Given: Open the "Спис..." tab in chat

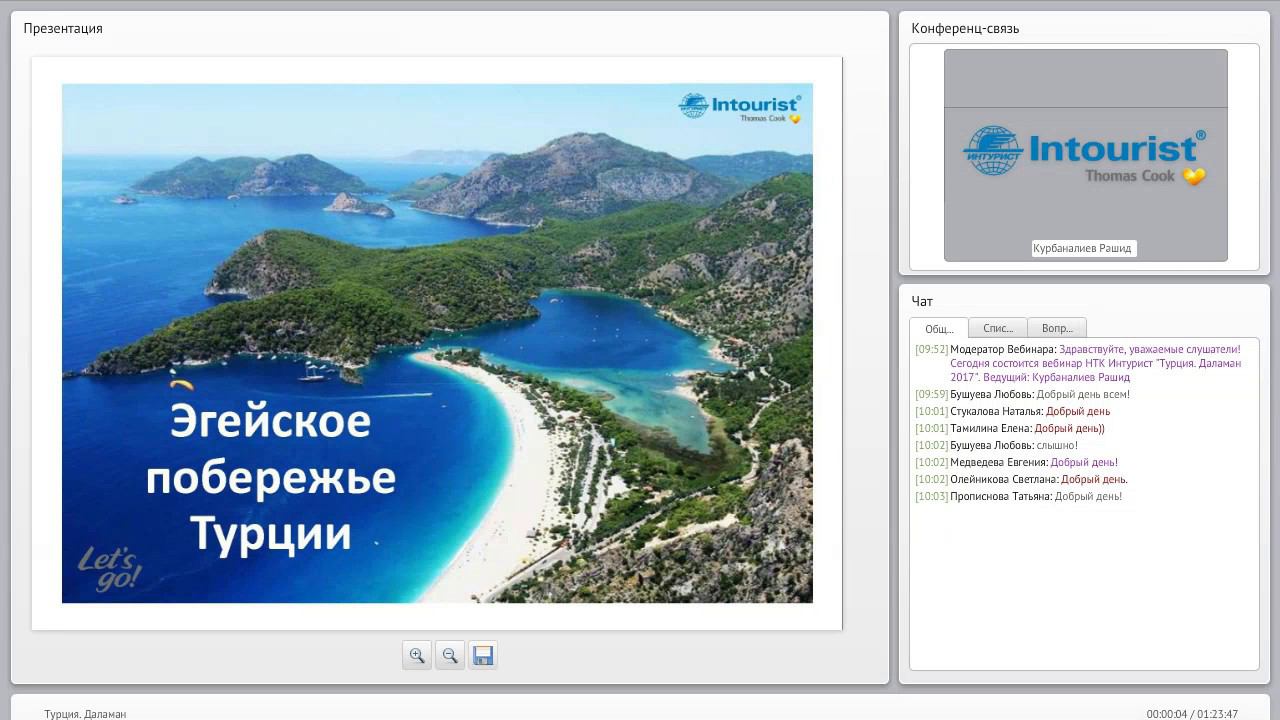Looking at the screenshot, I should tap(998, 328).
